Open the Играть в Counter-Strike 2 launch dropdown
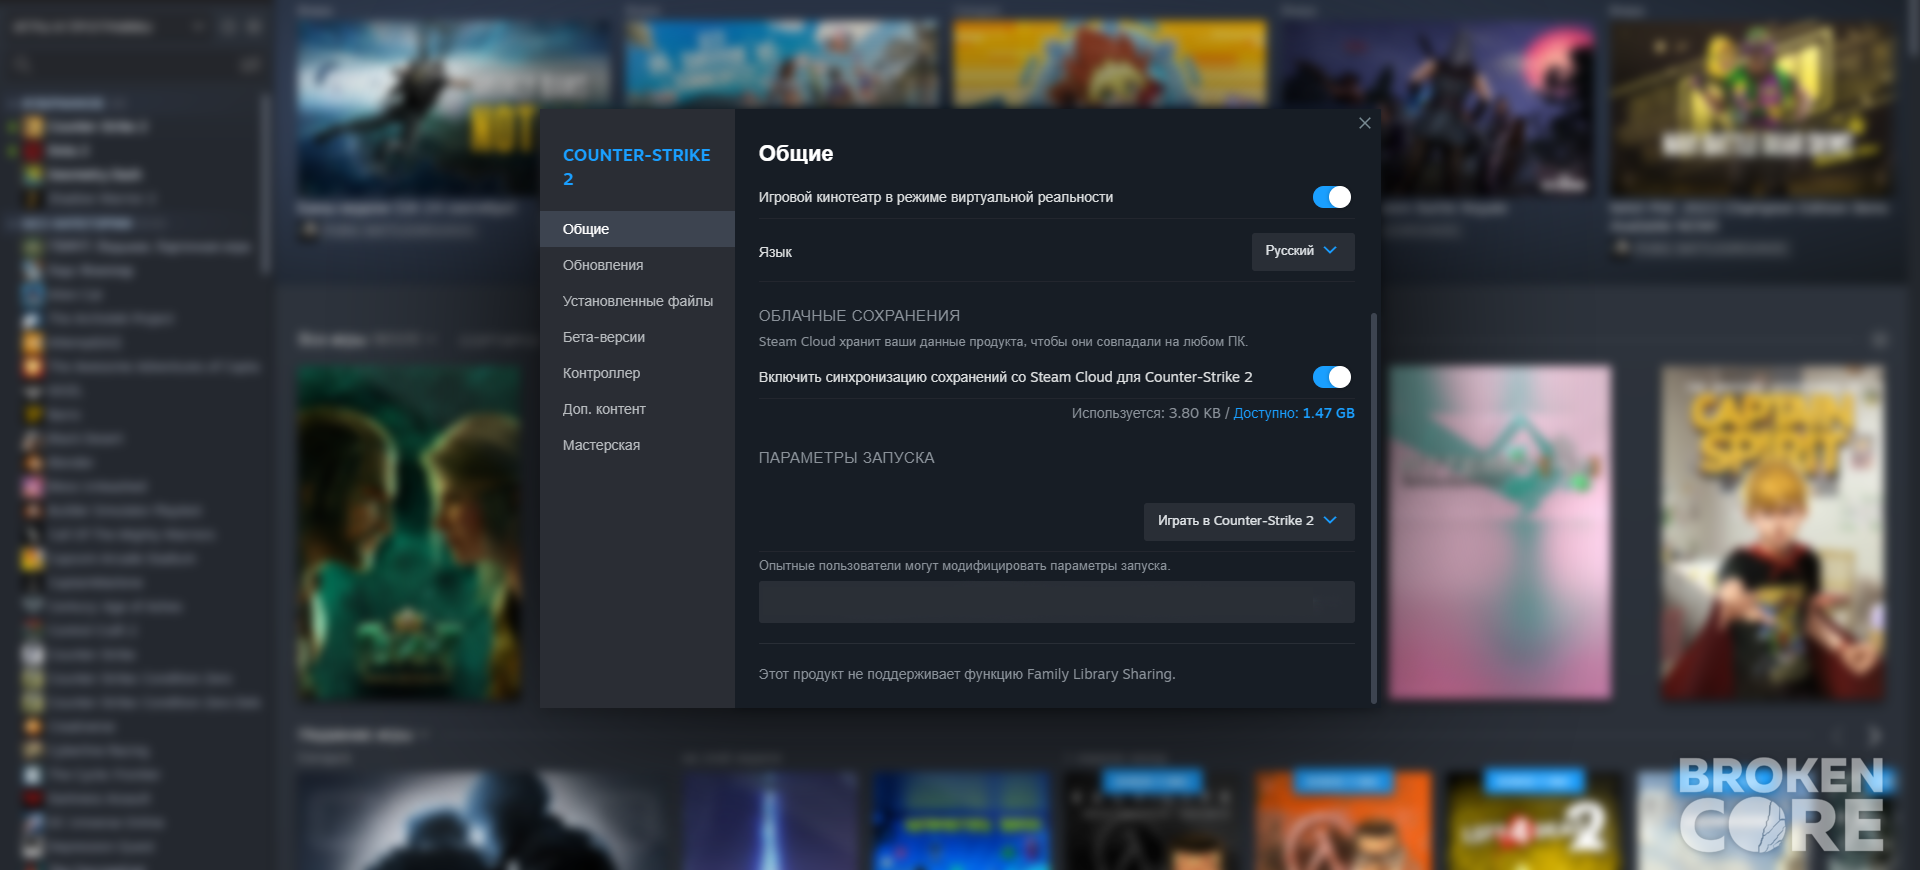This screenshot has height=870, width=1920. tap(1249, 521)
